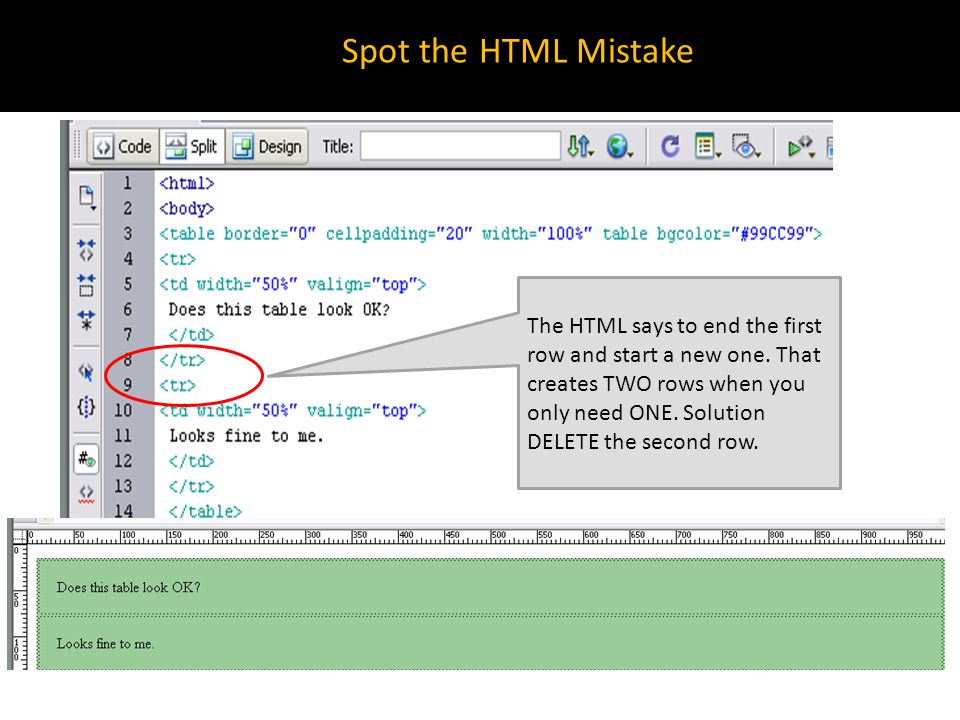Click code text 'Looks fine to me.'

click(x=247, y=436)
